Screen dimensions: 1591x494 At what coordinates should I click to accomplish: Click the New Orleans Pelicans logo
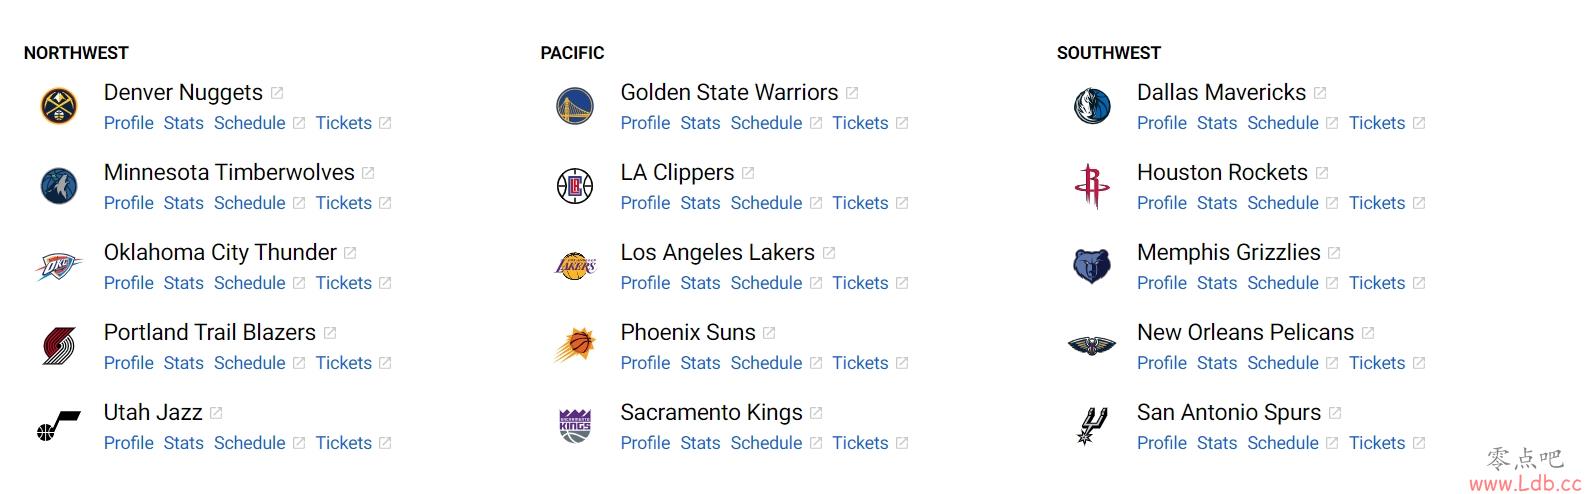(x=1092, y=346)
